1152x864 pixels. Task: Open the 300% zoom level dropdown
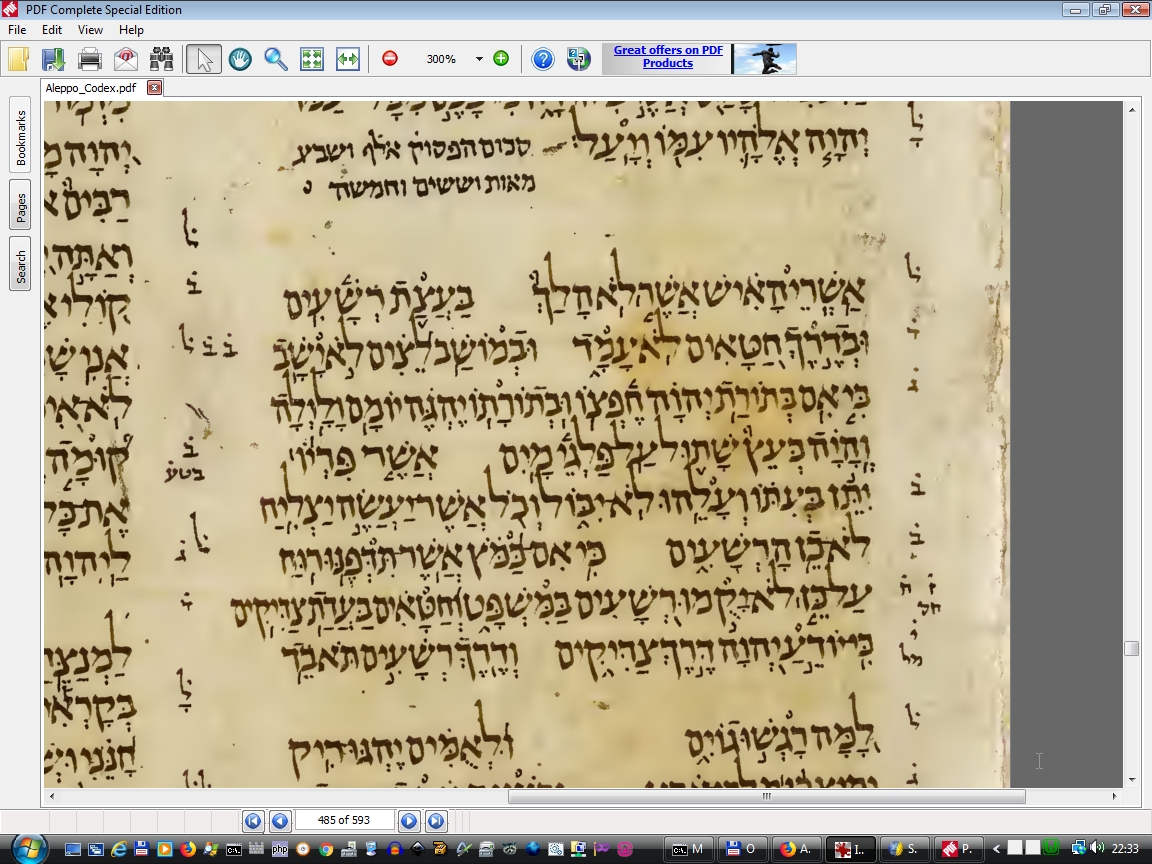point(479,59)
